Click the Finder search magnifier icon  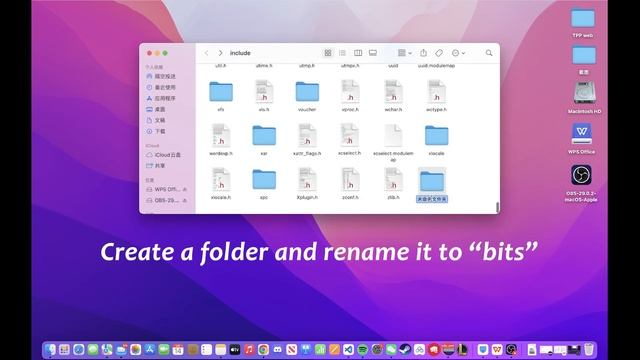tap(489, 53)
